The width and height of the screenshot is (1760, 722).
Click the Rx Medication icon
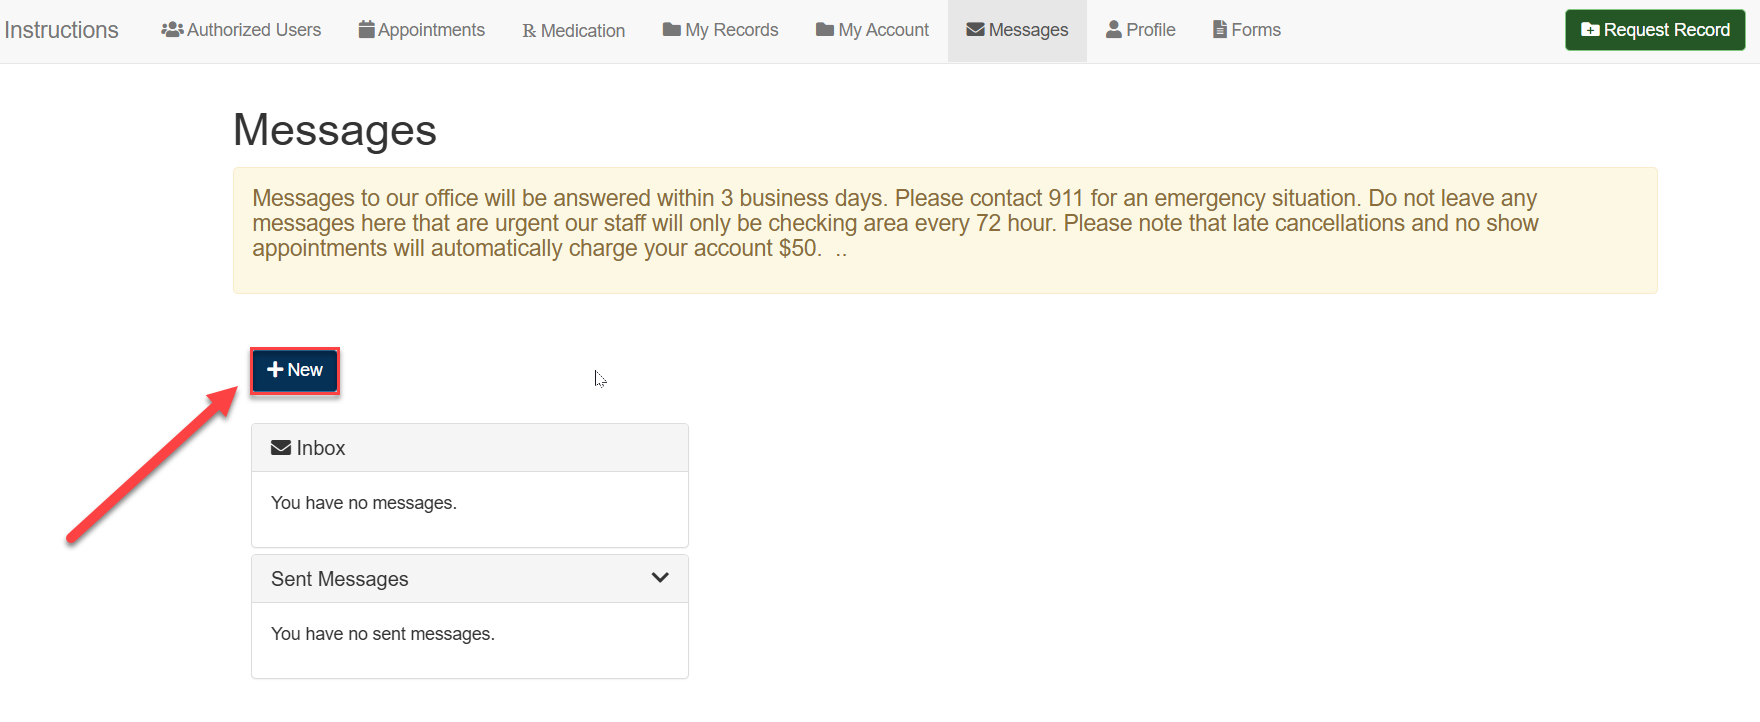point(529,31)
